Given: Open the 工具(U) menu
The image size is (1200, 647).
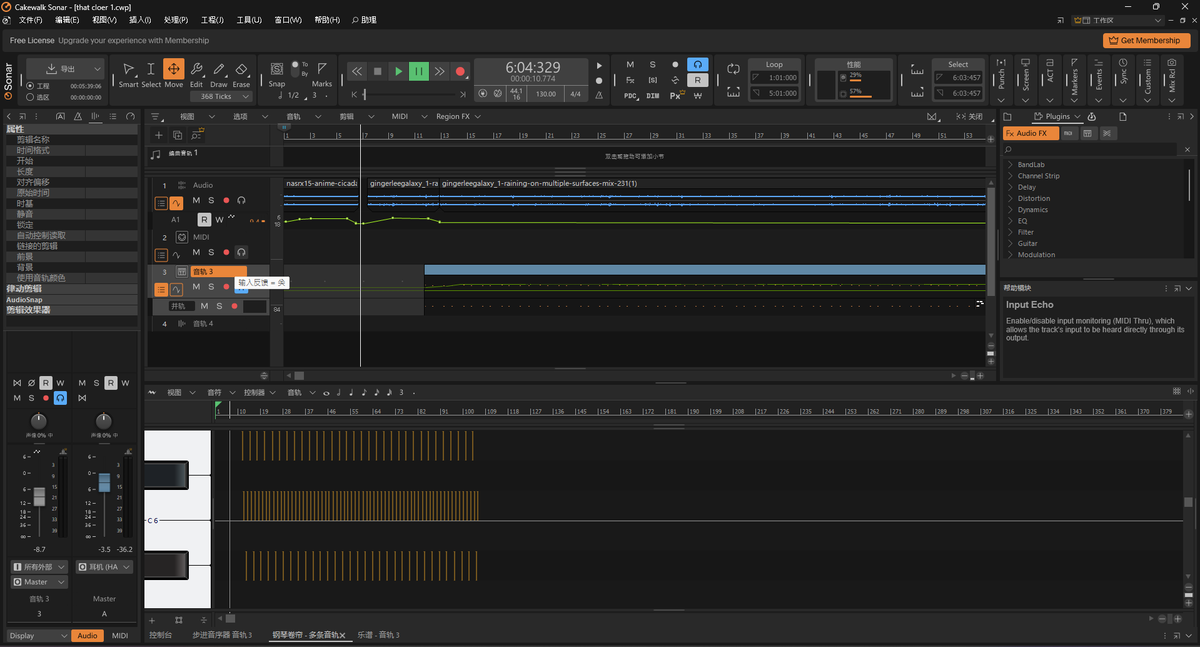Looking at the screenshot, I should point(249,20).
